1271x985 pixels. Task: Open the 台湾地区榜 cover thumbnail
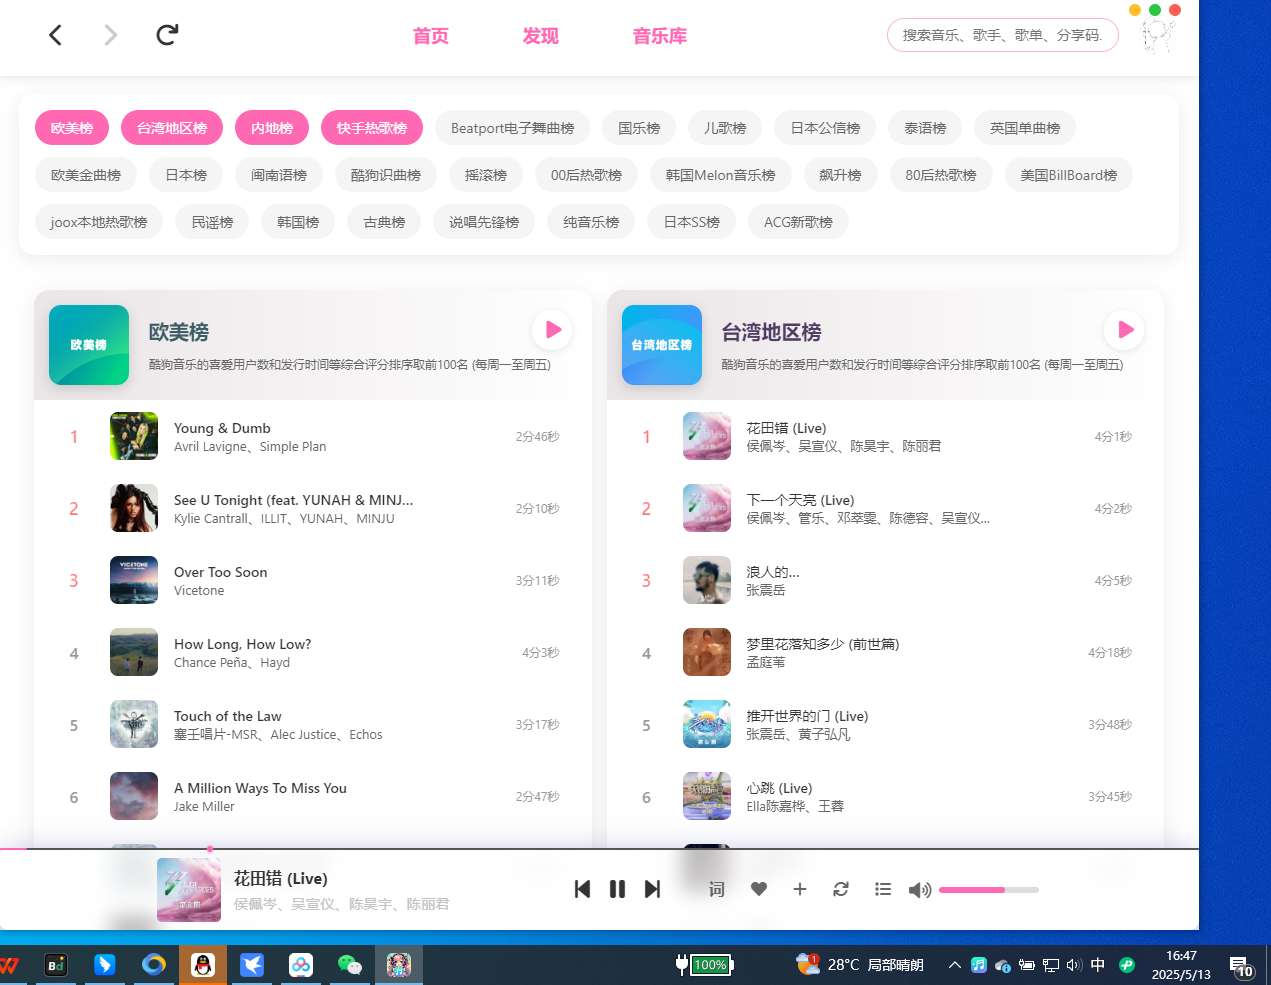coord(662,345)
